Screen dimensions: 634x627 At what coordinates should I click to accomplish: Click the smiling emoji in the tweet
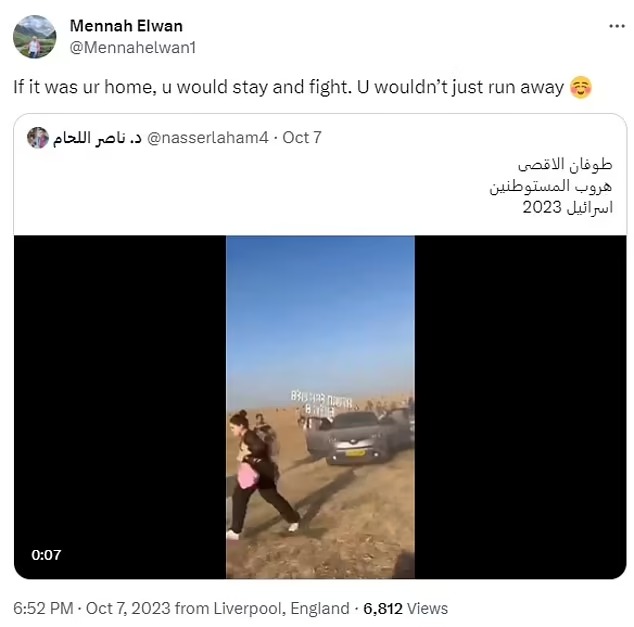(581, 87)
